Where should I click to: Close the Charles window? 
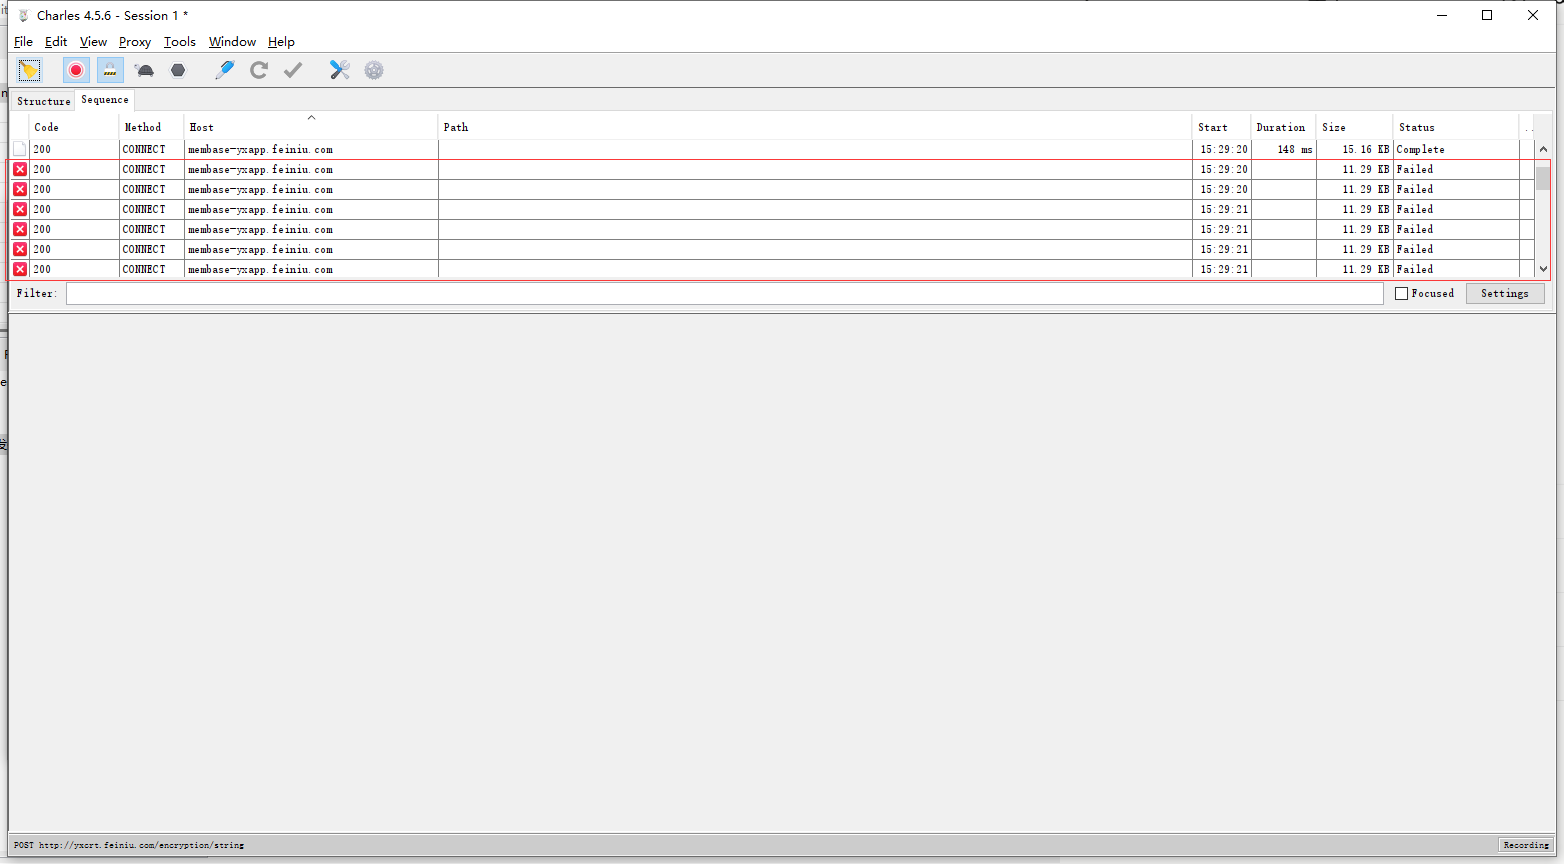tap(1533, 15)
